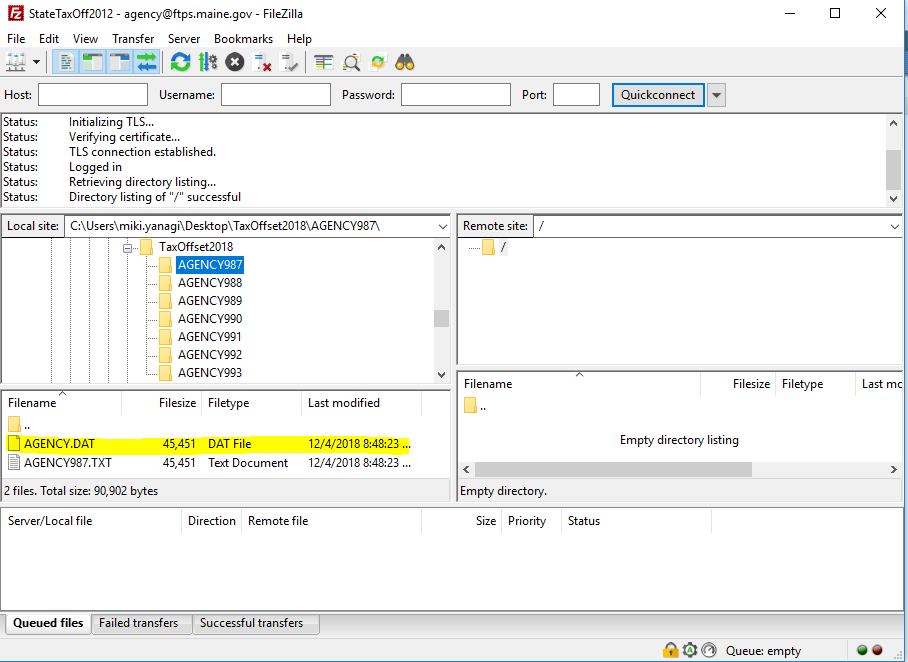Select the AGENCY993 folder in the tree
Image resolution: width=908 pixels, height=662 pixels.
pyautogui.click(x=210, y=372)
